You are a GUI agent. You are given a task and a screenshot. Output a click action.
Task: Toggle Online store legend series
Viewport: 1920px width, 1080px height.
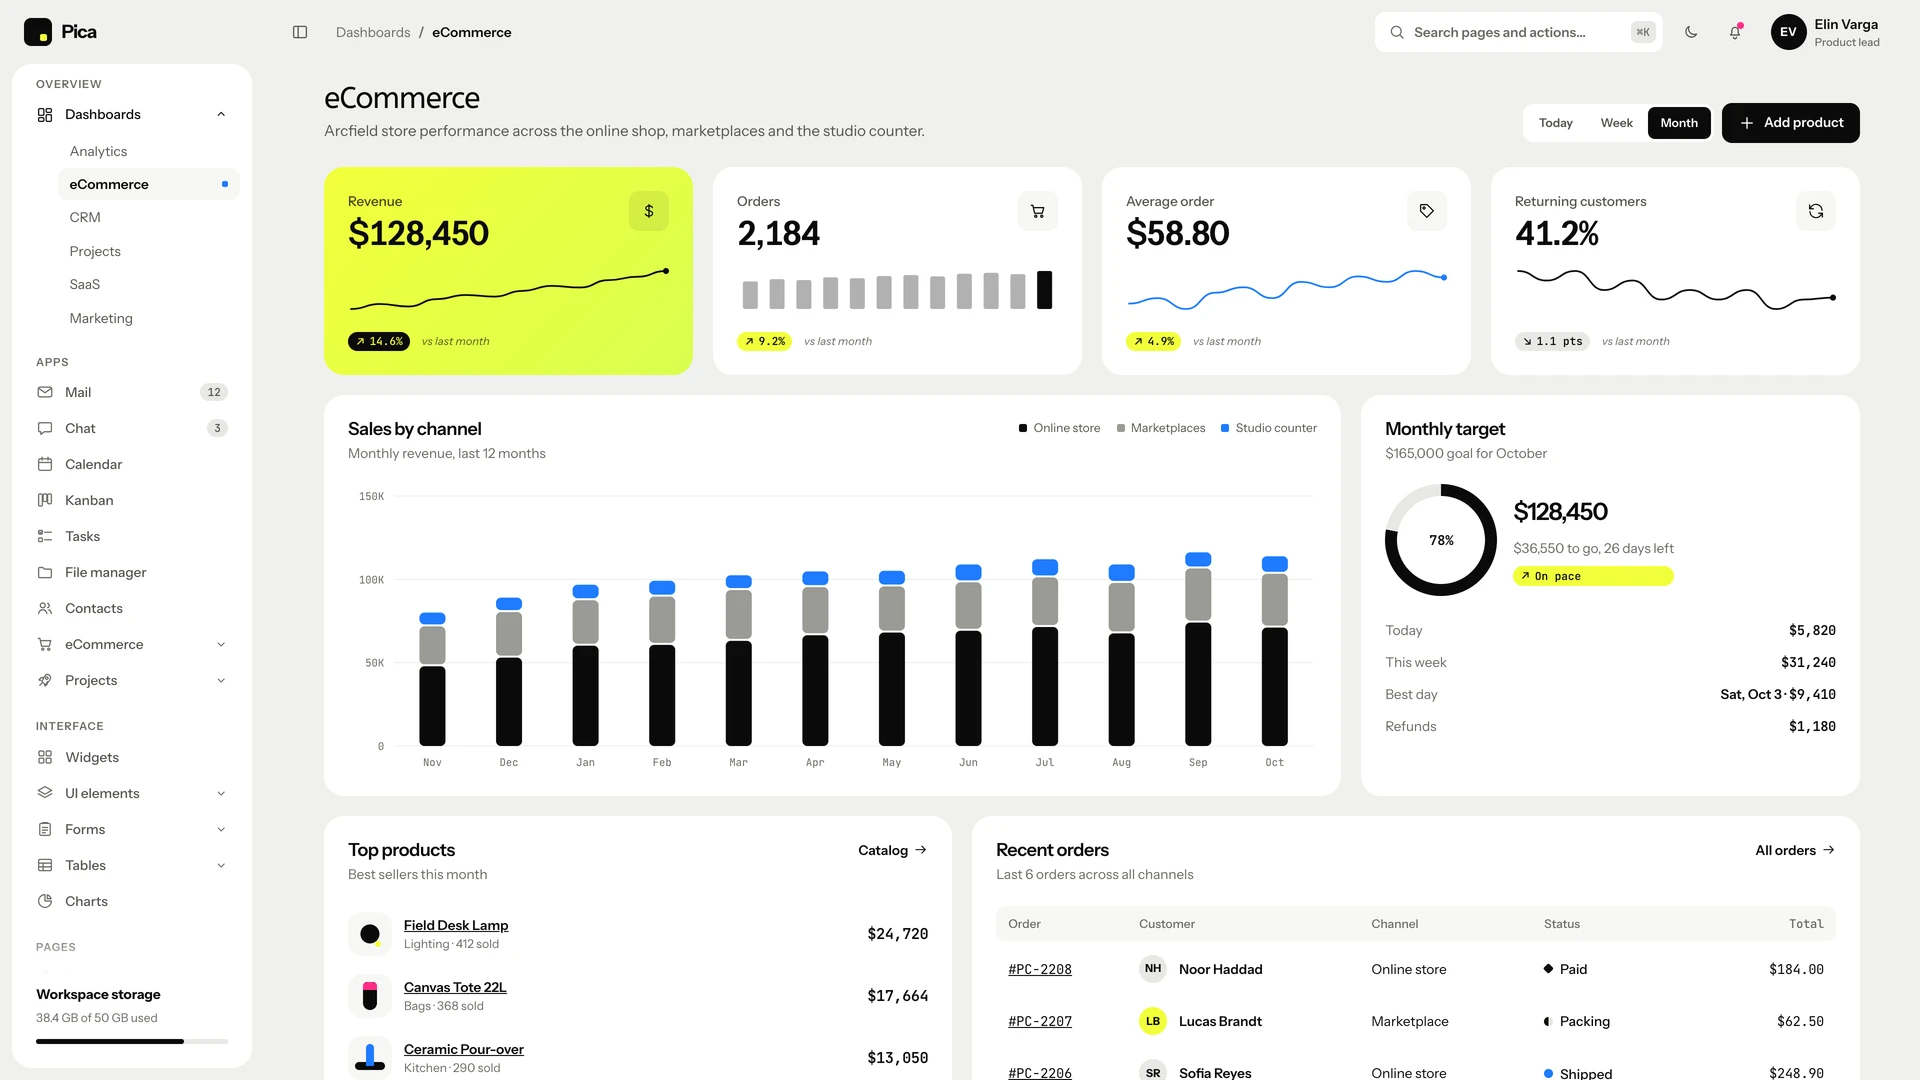[x=1059, y=428]
